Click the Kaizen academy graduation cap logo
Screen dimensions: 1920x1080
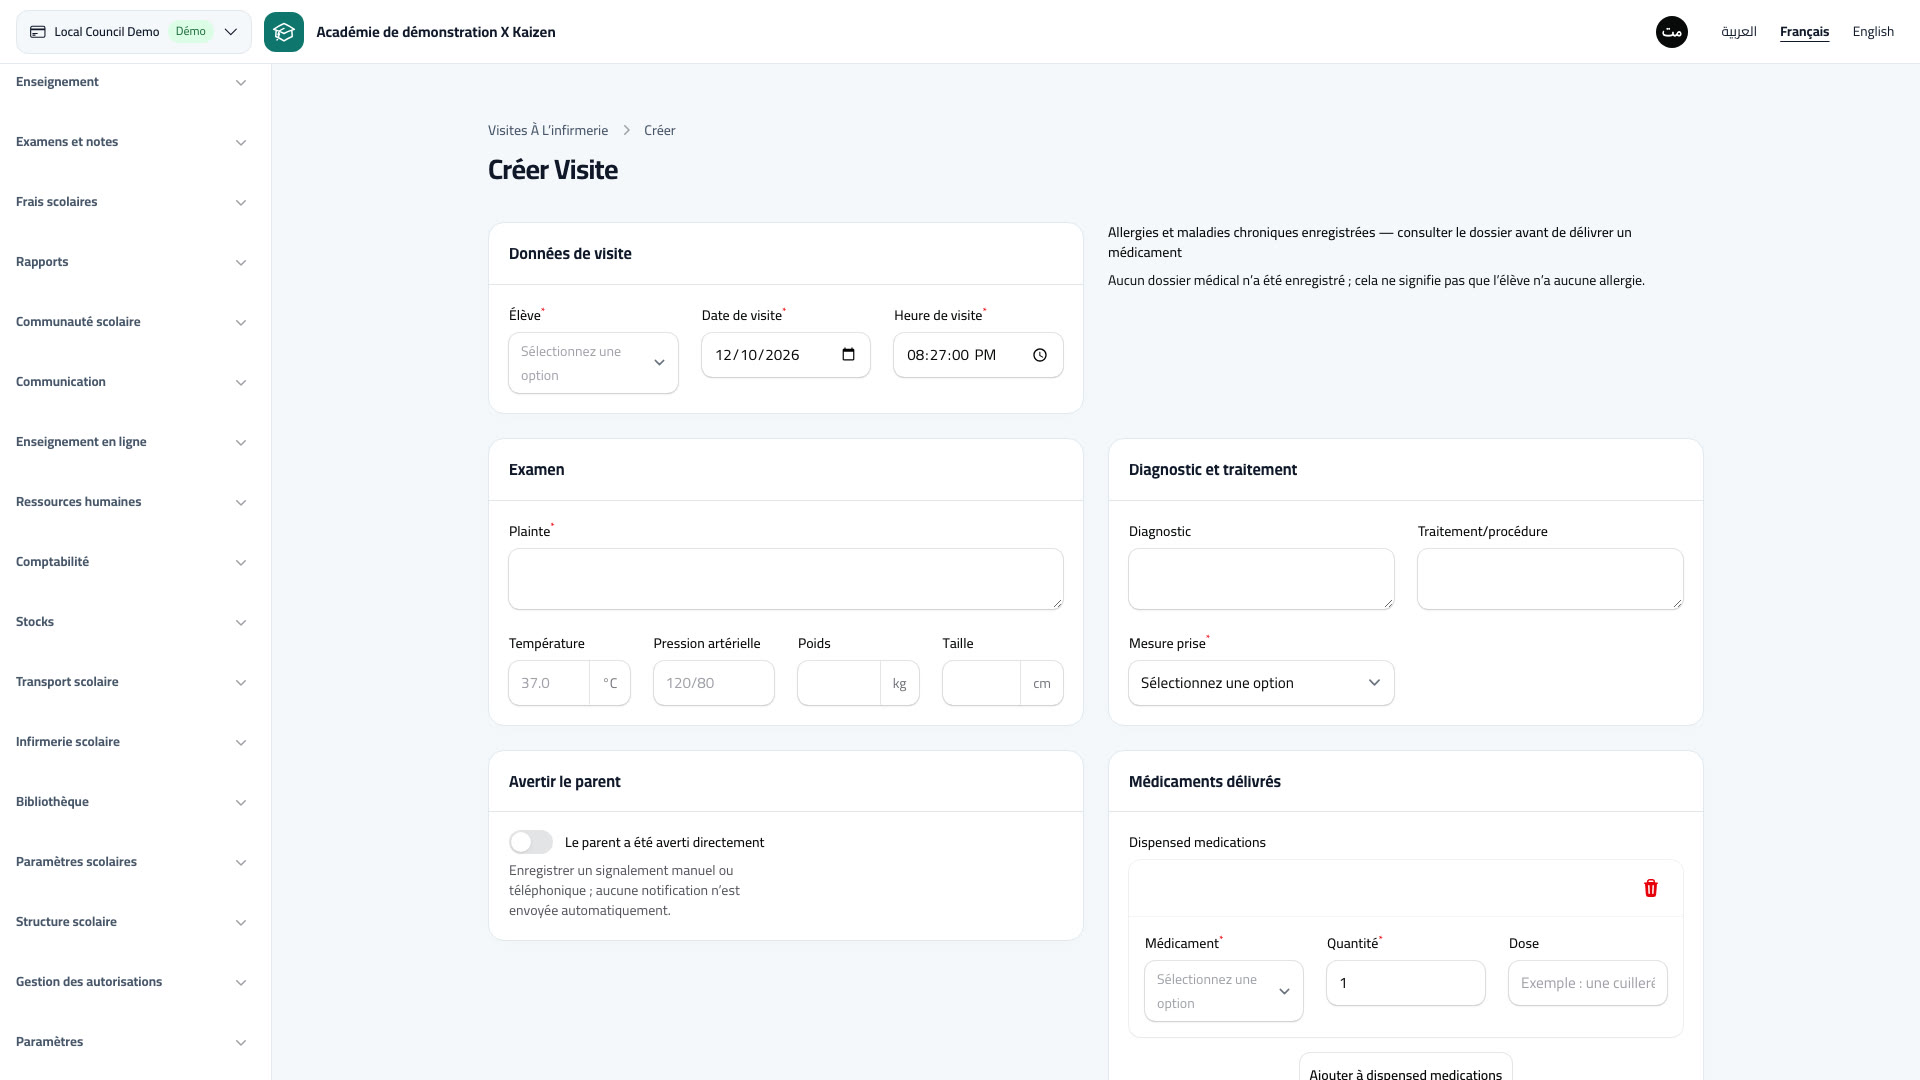[284, 32]
